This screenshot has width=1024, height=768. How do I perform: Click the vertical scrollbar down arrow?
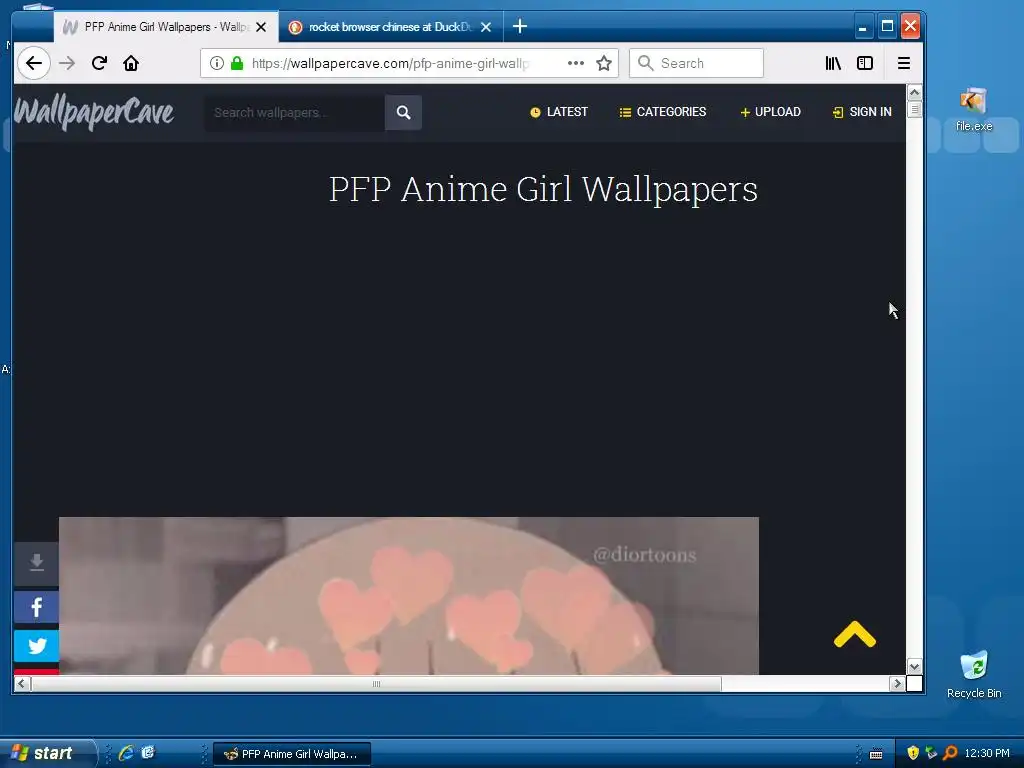[914, 667]
